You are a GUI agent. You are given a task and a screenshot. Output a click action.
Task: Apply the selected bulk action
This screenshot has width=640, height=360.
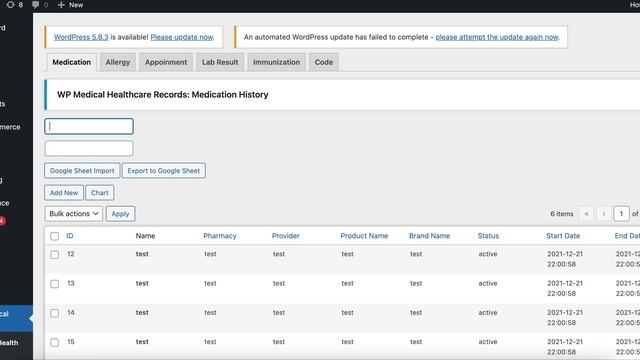pyautogui.click(x=120, y=214)
